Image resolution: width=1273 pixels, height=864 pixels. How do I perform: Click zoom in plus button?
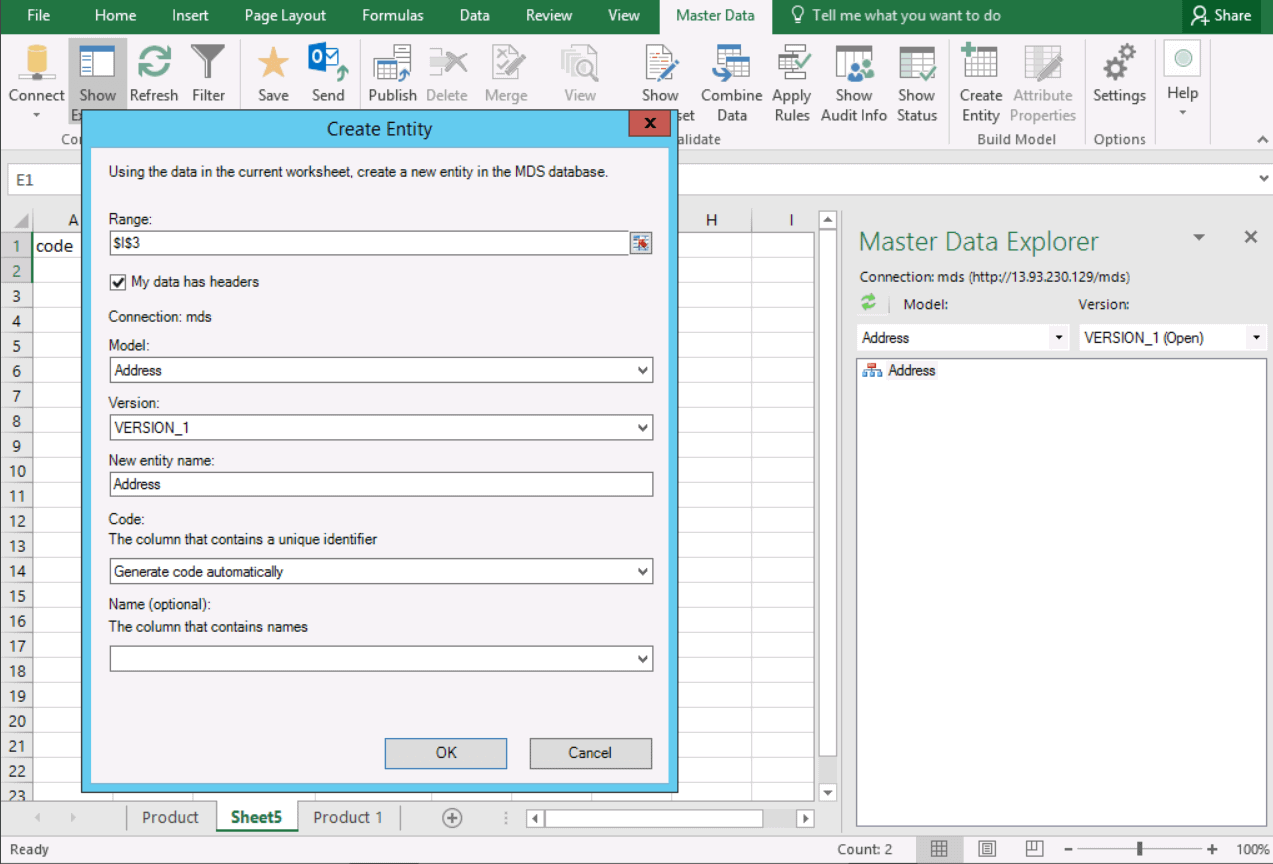(1211, 849)
